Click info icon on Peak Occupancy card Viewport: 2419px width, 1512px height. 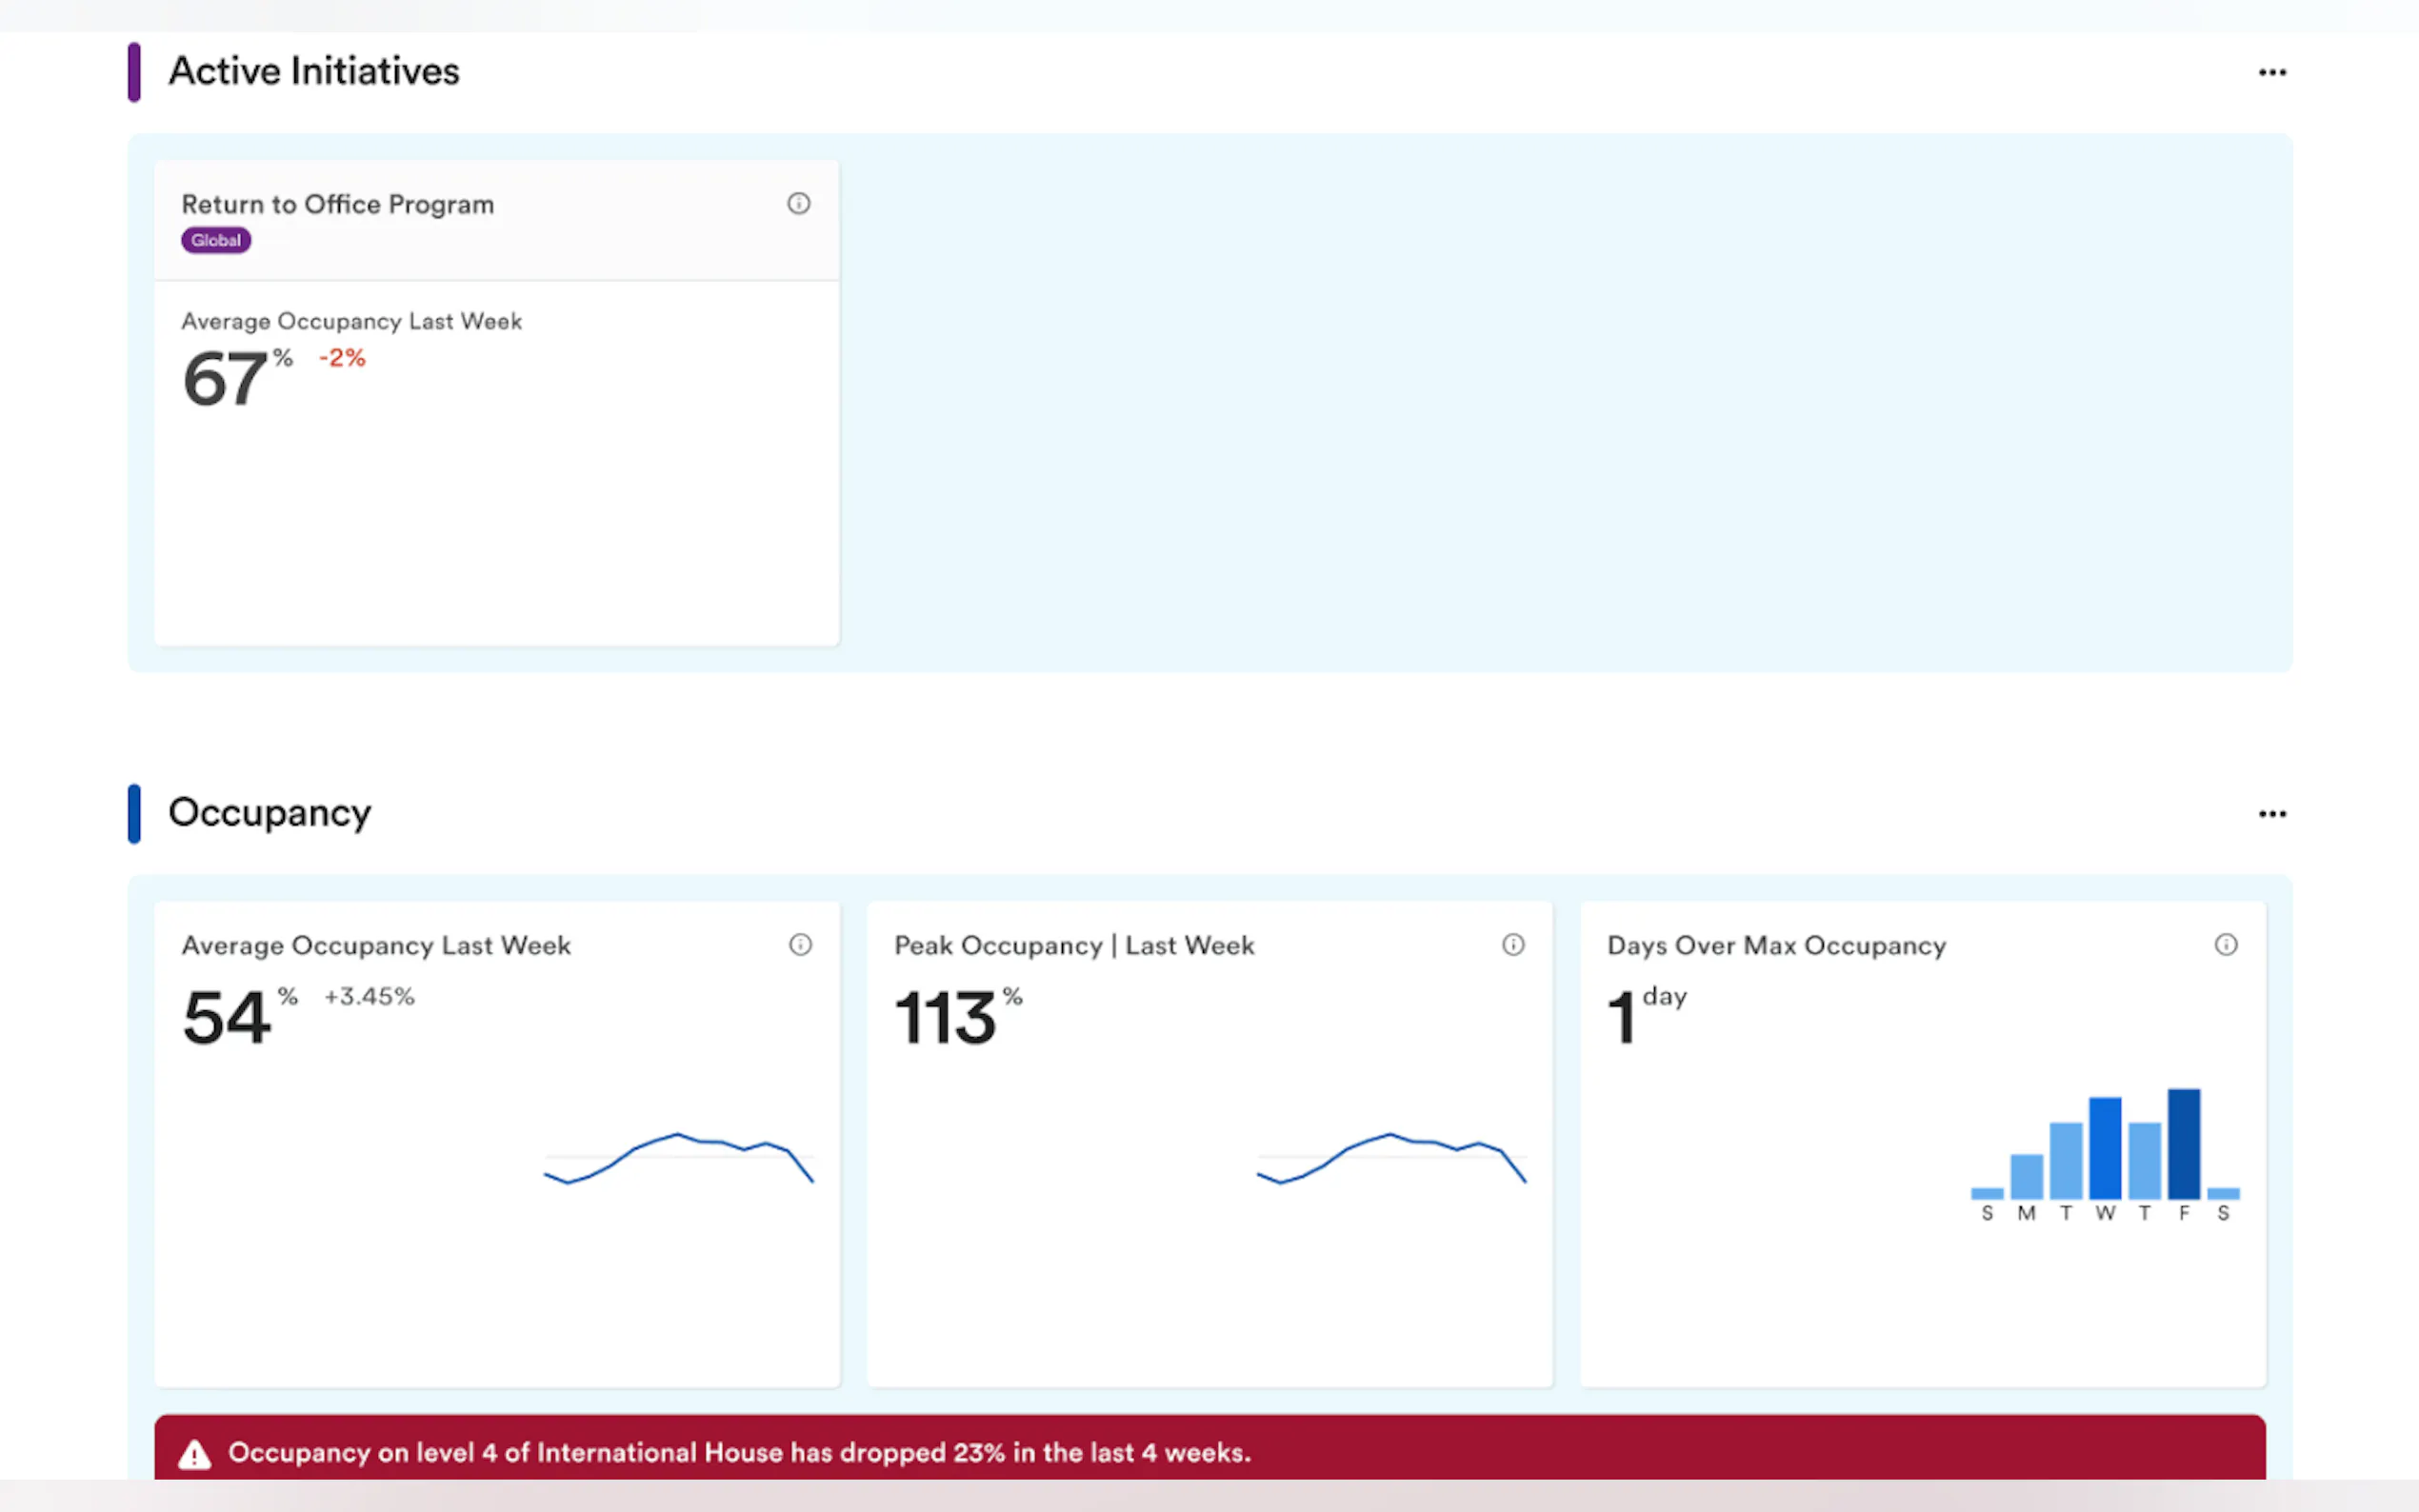click(1512, 945)
